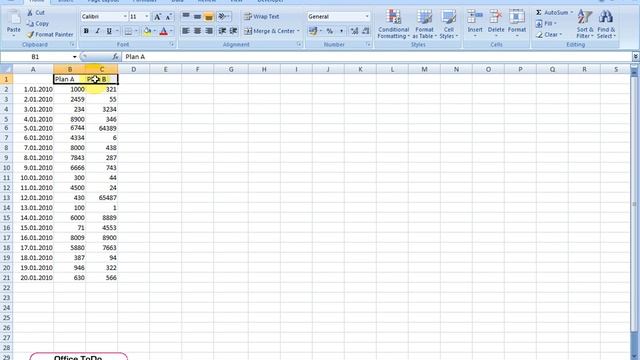Activate Format Painter

pos(50,35)
